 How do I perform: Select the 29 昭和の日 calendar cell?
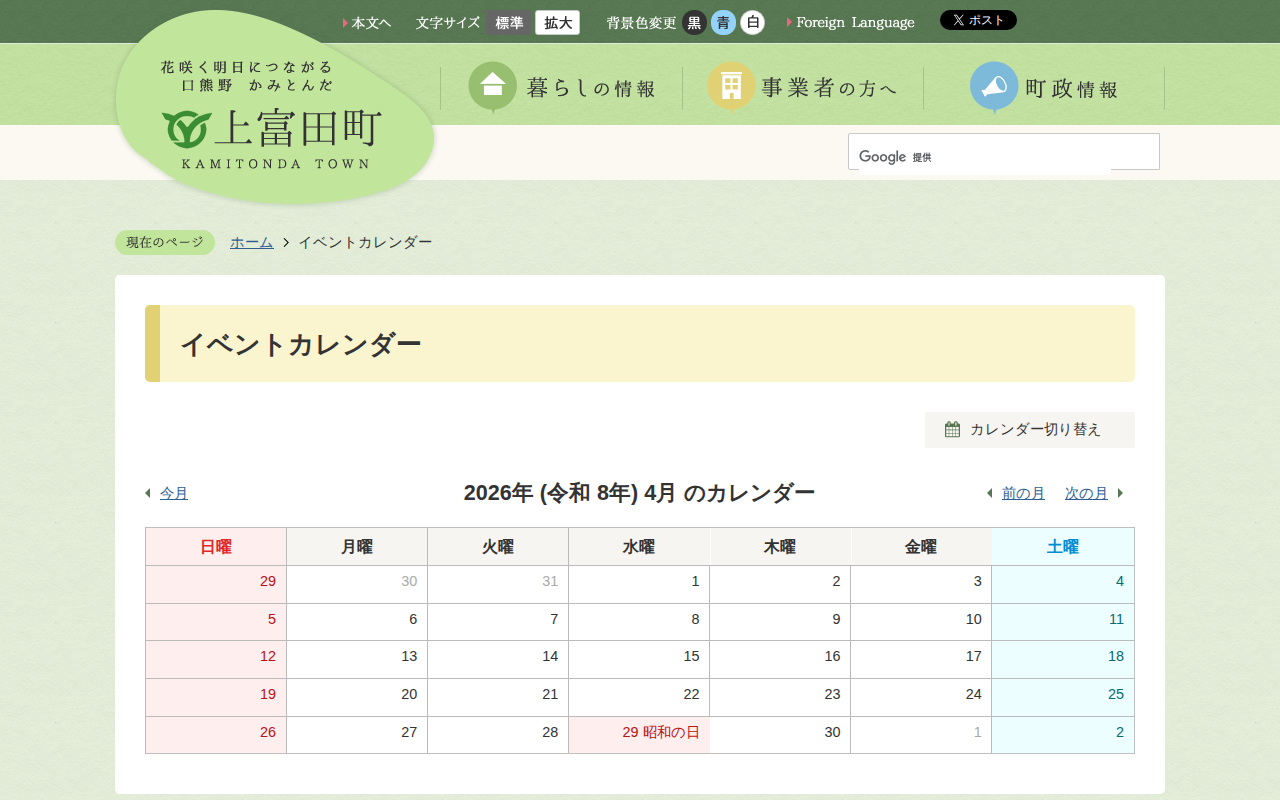coord(639,733)
